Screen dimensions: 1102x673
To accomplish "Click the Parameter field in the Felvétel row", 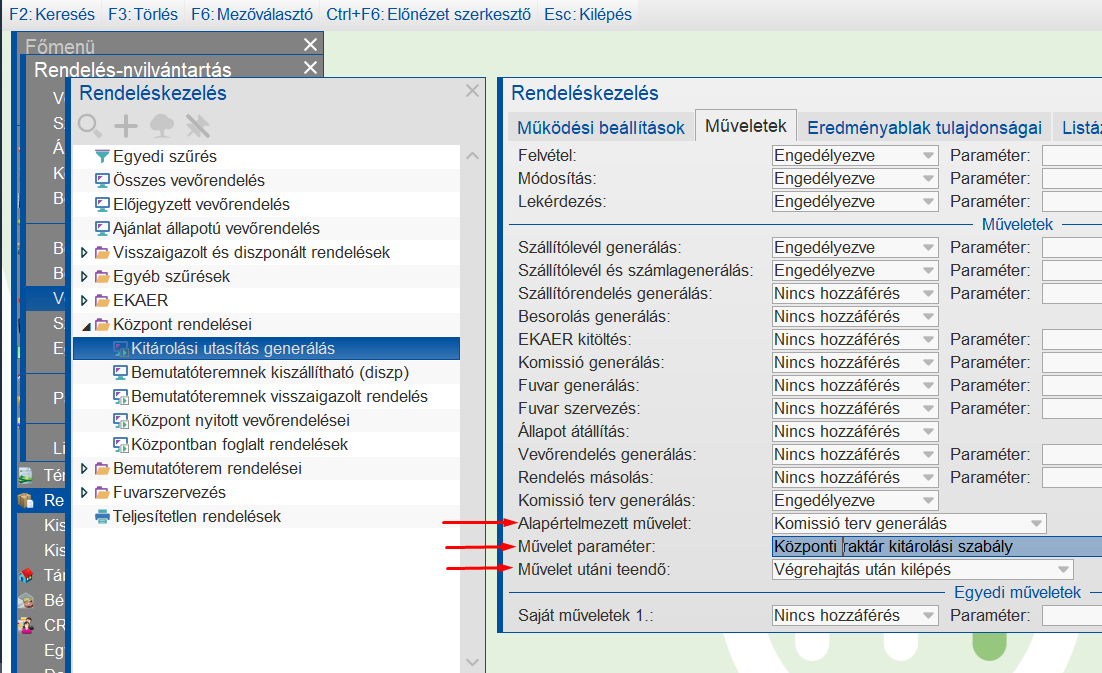I will pos(1072,155).
